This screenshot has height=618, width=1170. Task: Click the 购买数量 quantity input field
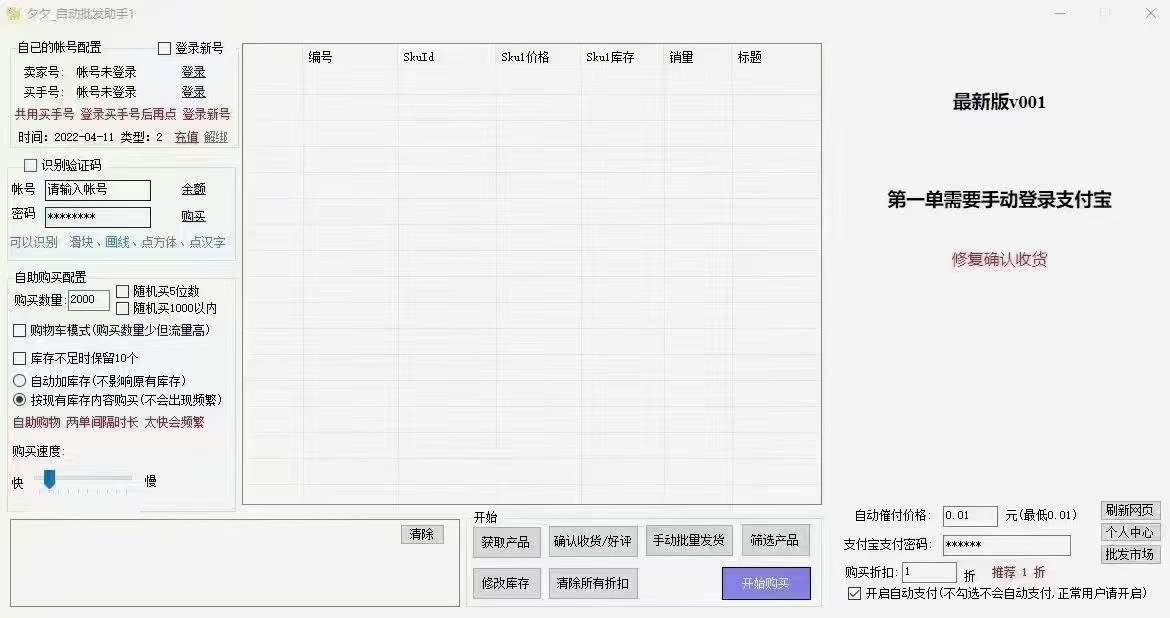(88, 299)
